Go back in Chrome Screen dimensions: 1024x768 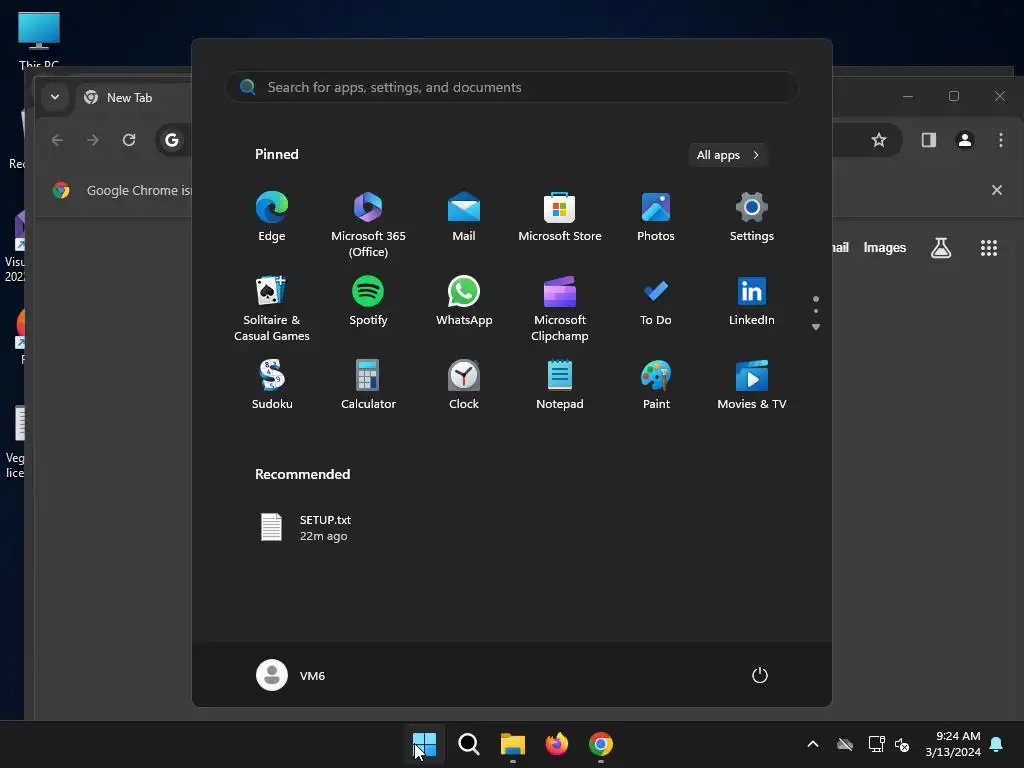57,140
